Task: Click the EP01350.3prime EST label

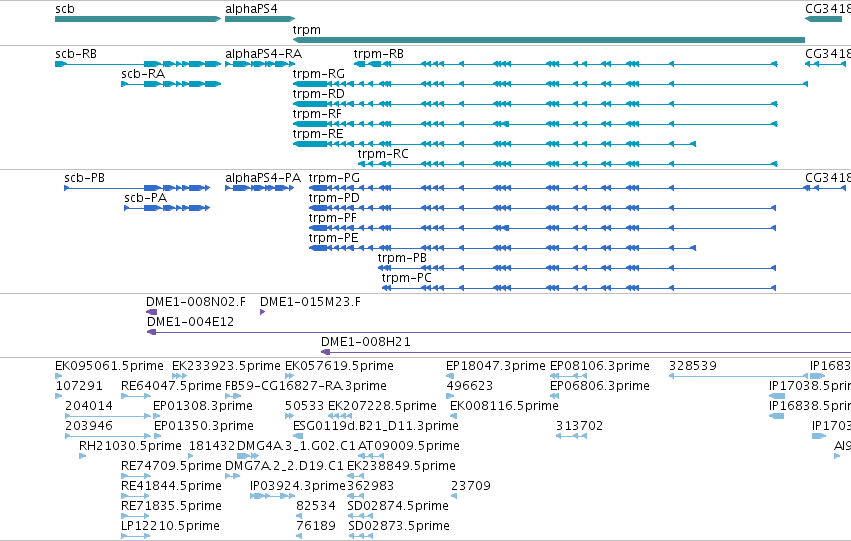Action: point(204,426)
